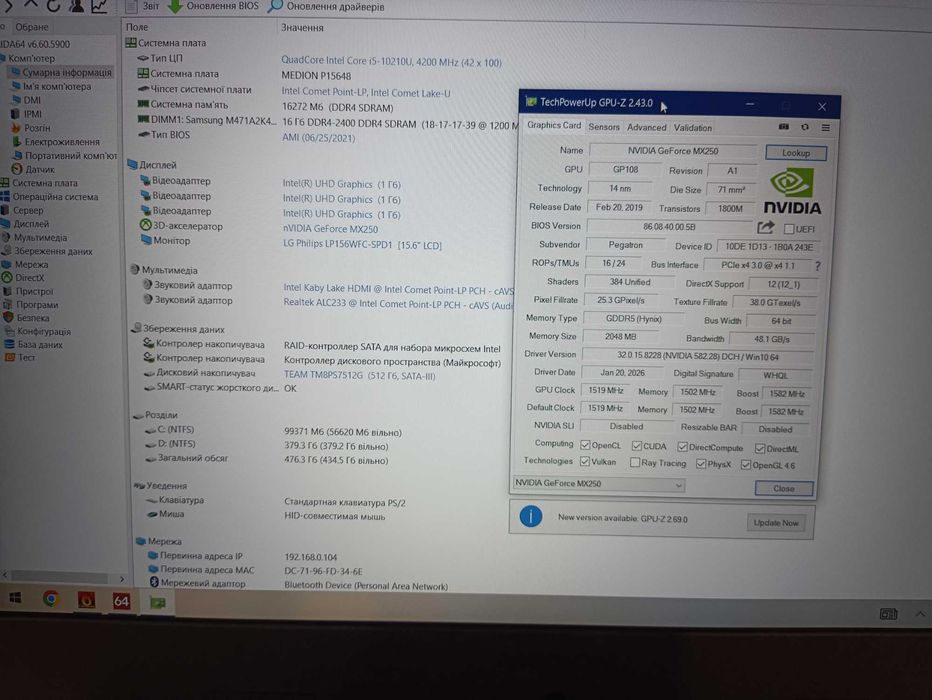Toggle UEFI checkbox
This screenshot has width=932, height=700.
coord(789,229)
